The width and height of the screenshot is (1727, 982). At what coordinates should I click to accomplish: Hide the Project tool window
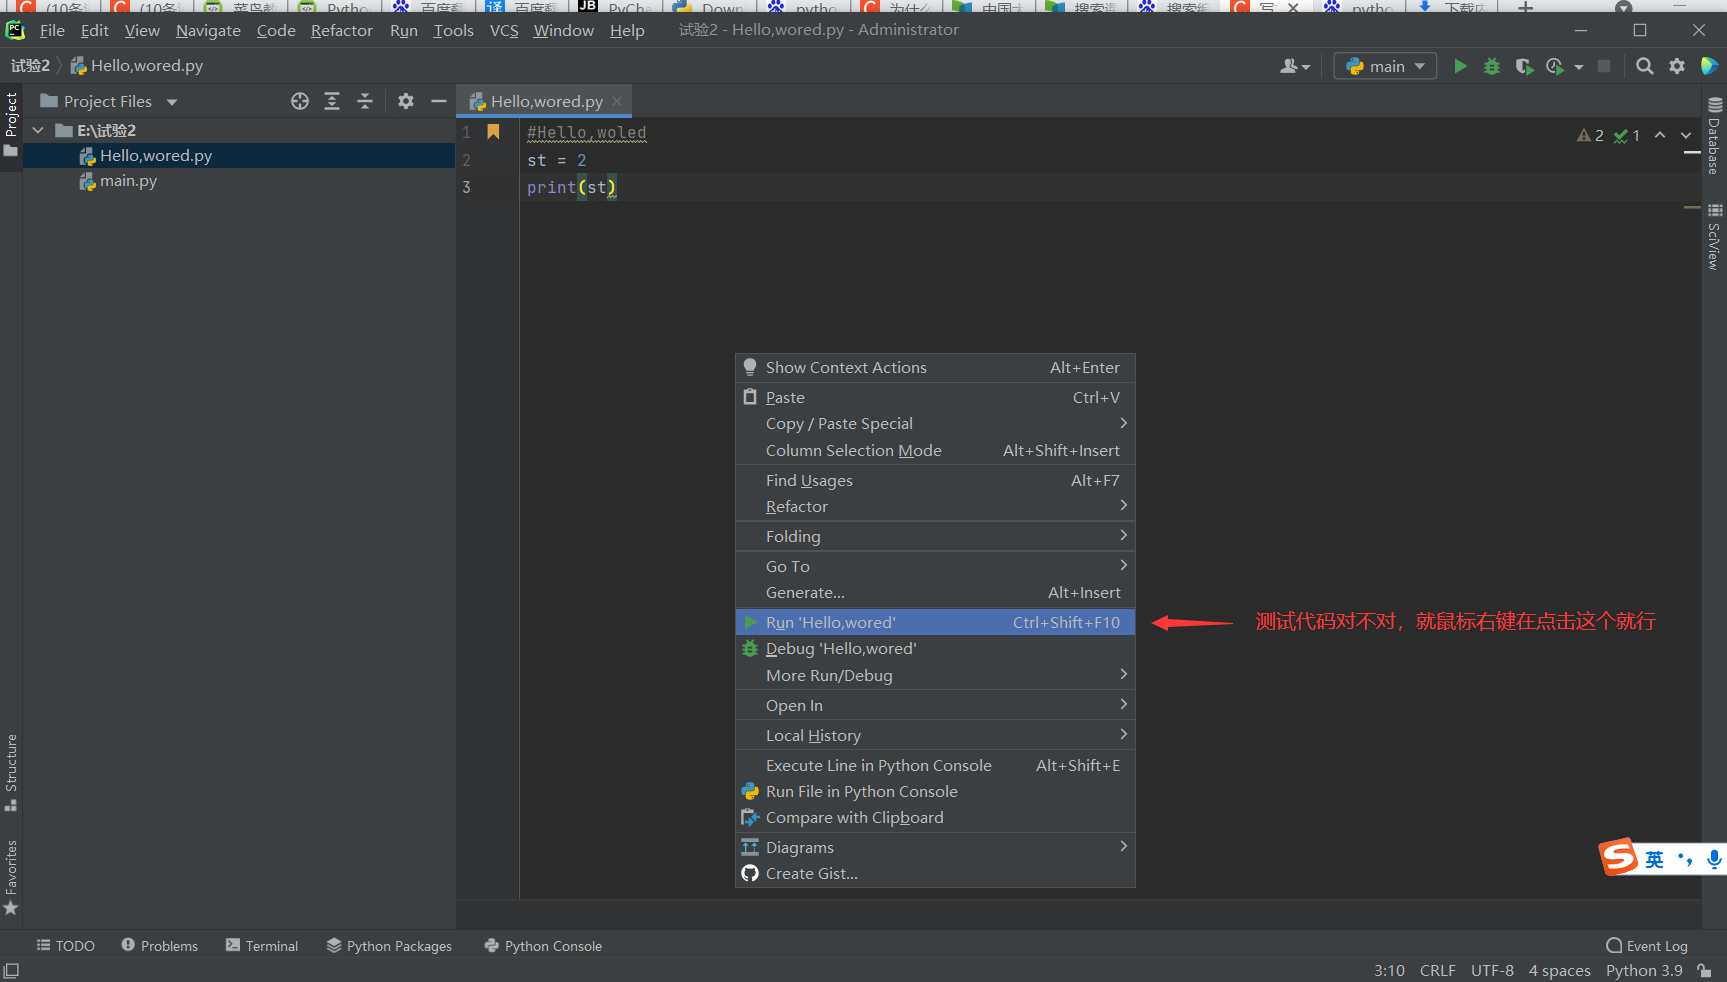click(x=438, y=101)
